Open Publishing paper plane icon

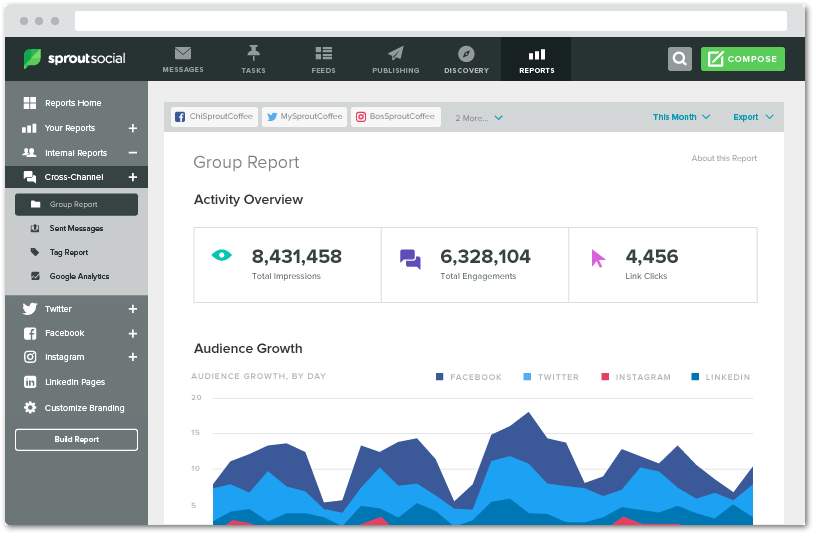[x=396, y=53]
